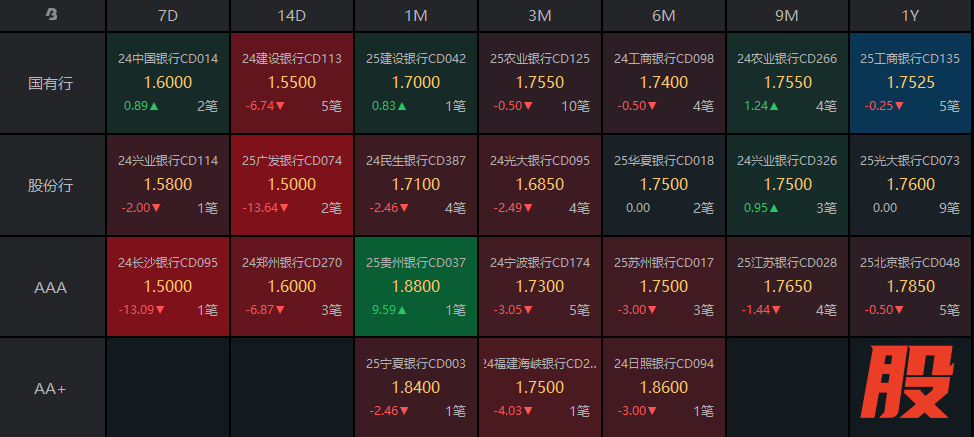Open the 24长沙银行CD095 quote cell

point(168,287)
